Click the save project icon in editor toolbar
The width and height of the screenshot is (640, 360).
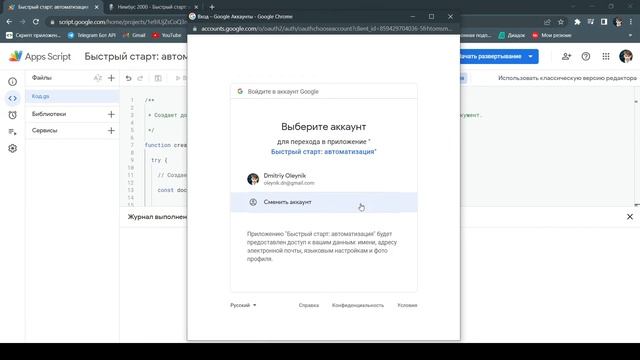(x=158, y=78)
